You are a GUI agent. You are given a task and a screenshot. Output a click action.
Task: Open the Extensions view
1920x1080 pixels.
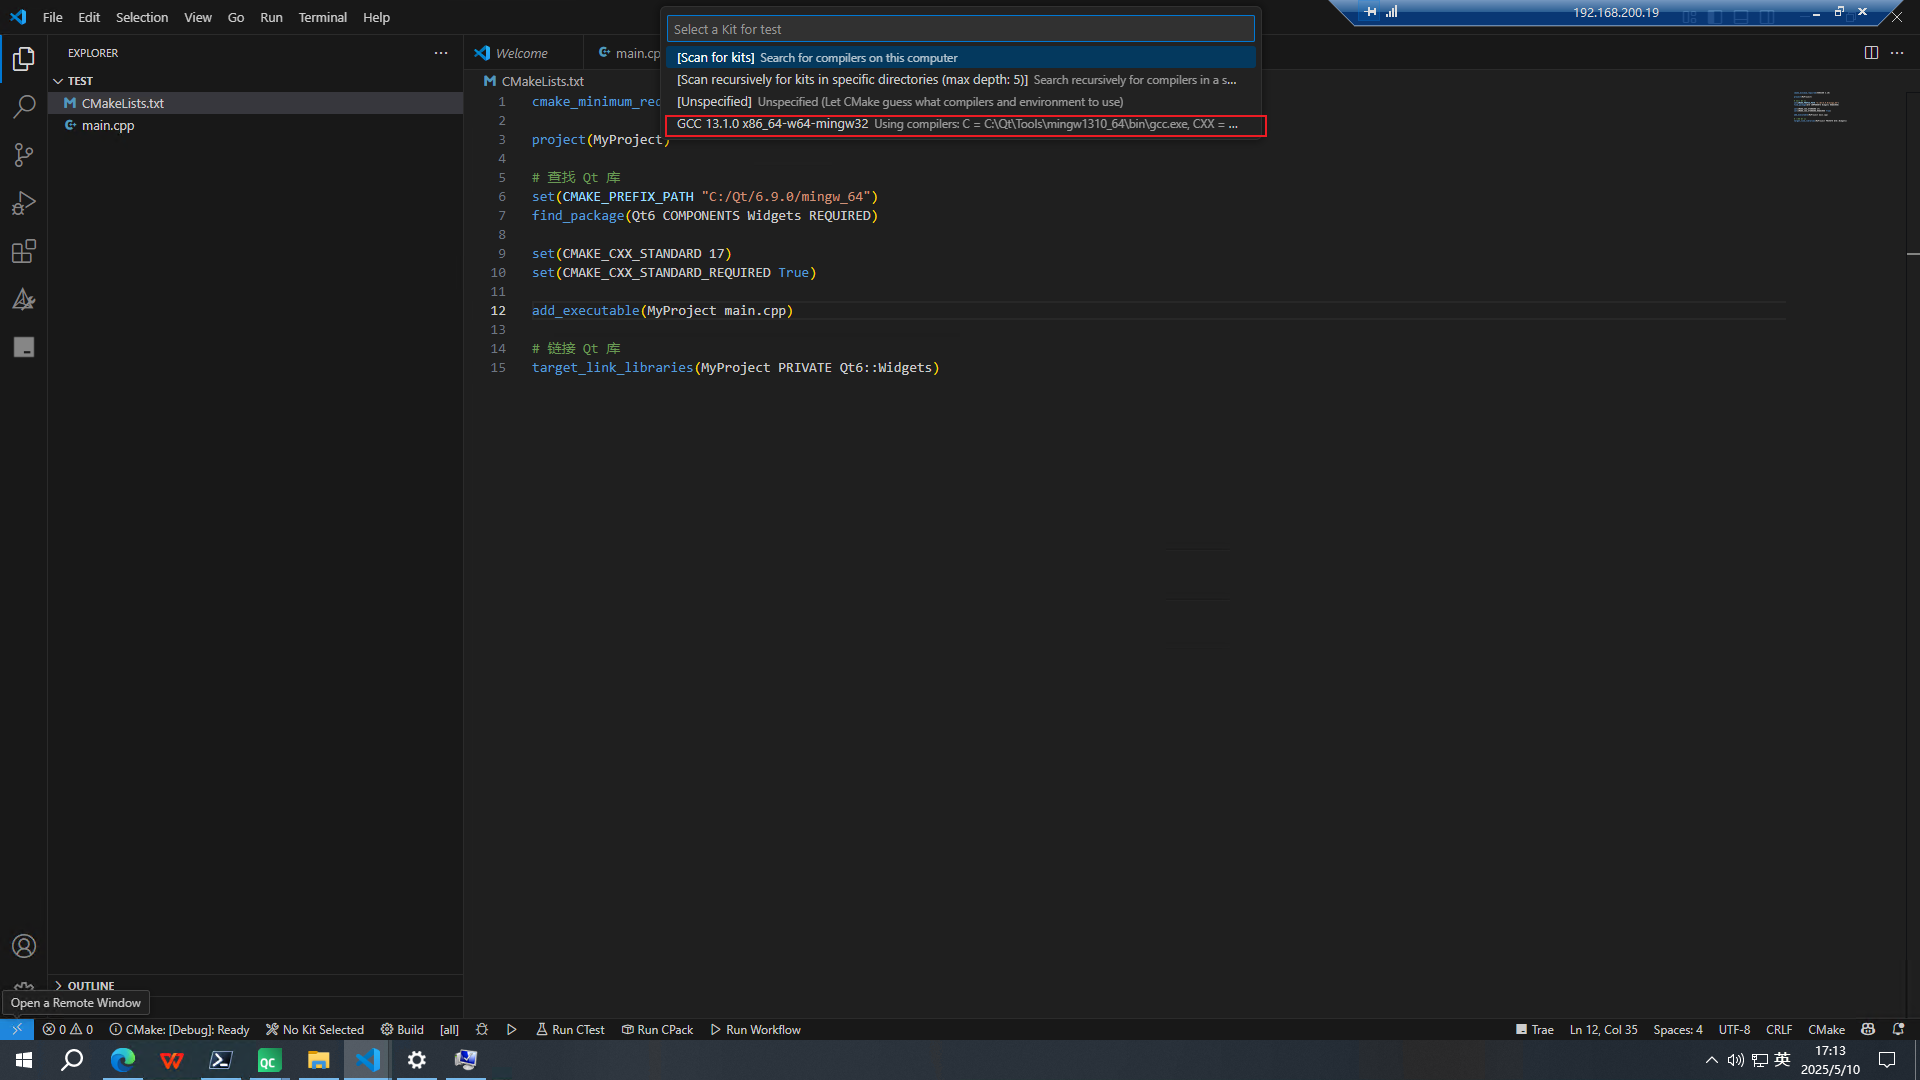[x=24, y=251]
